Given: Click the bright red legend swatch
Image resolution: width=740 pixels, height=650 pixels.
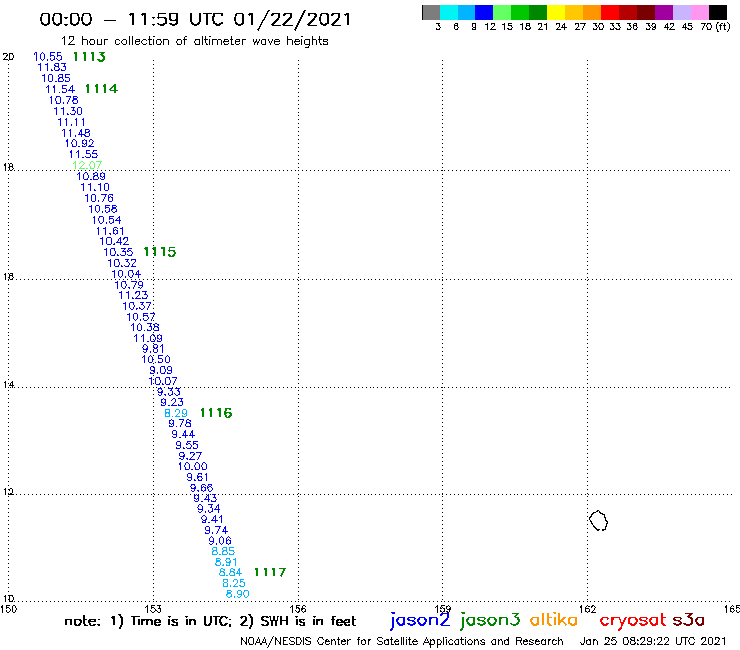Looking at the screenshot, I should [610, 12].
